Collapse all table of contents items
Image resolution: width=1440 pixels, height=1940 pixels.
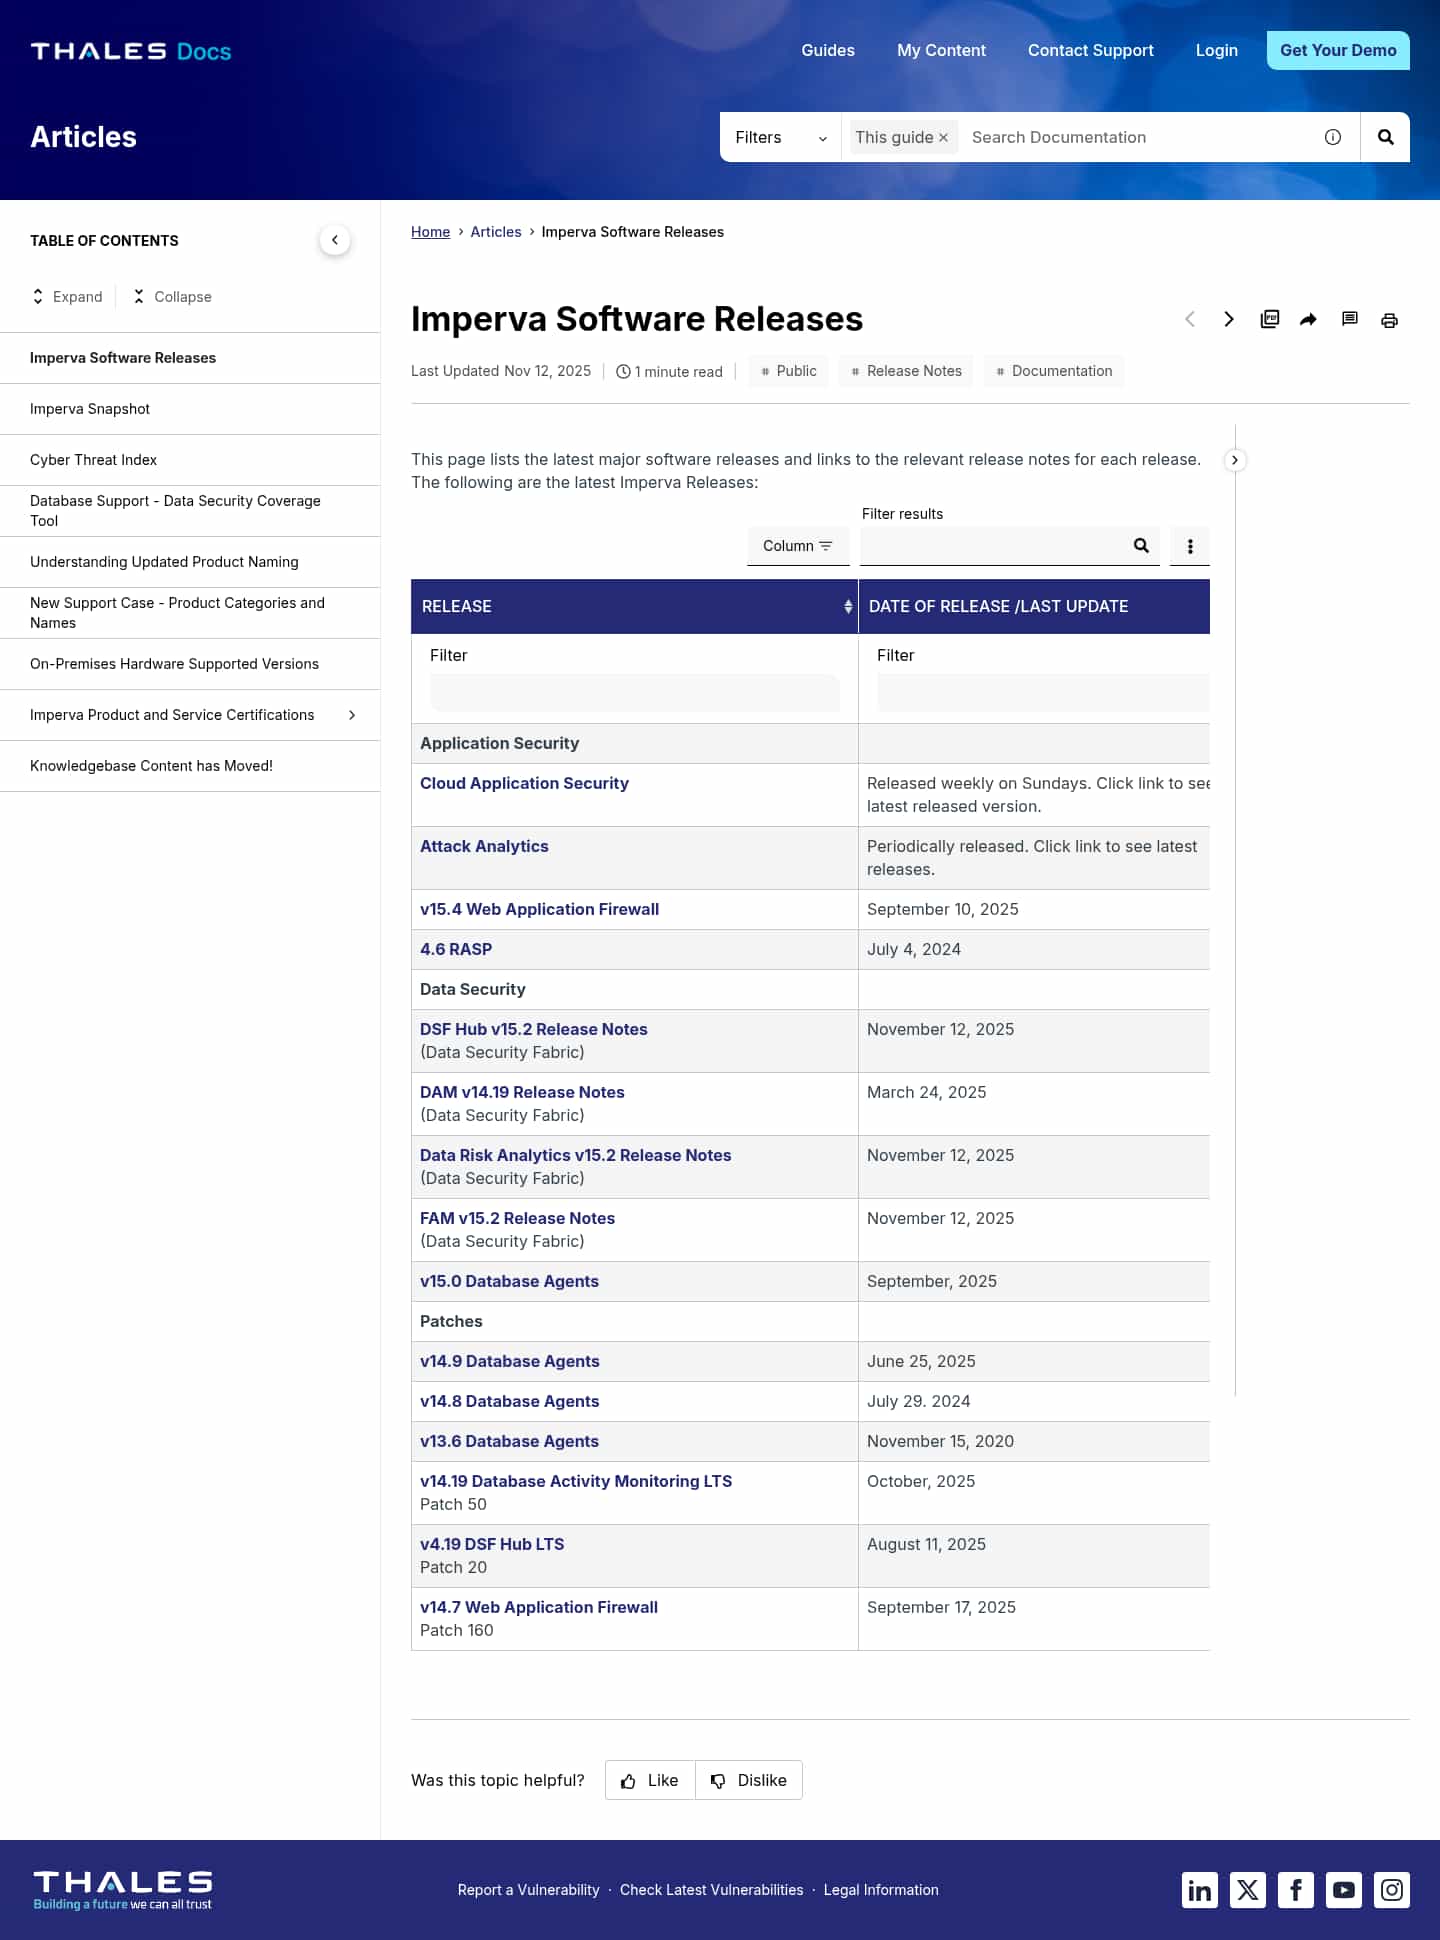[172, 297]
